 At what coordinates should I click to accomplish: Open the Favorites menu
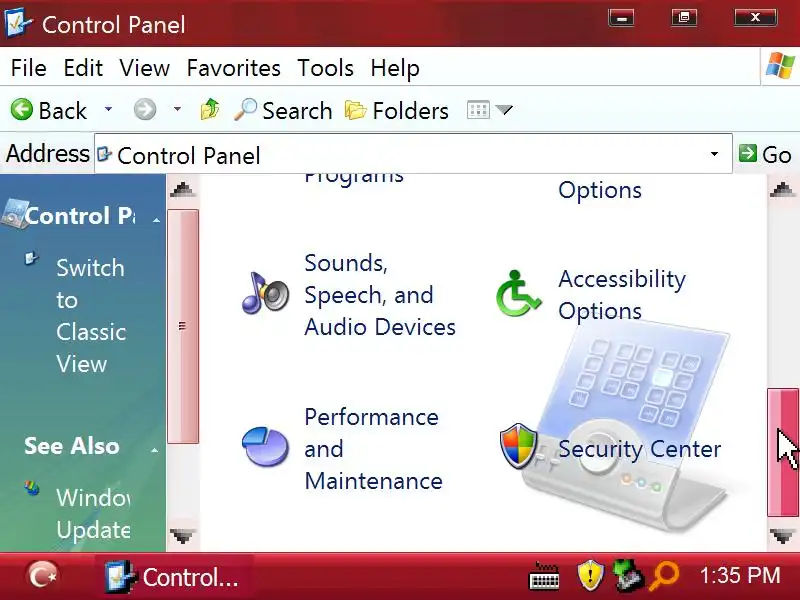coord(233,68)
